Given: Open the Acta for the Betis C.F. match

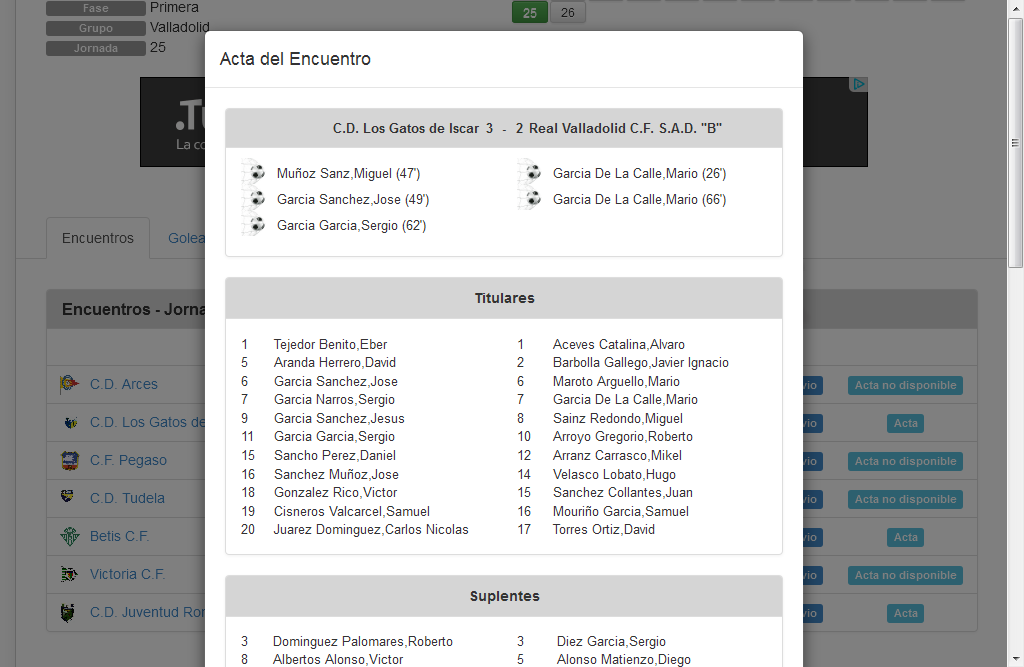Looking at the screenshot, I should click(x=905, y=537).
